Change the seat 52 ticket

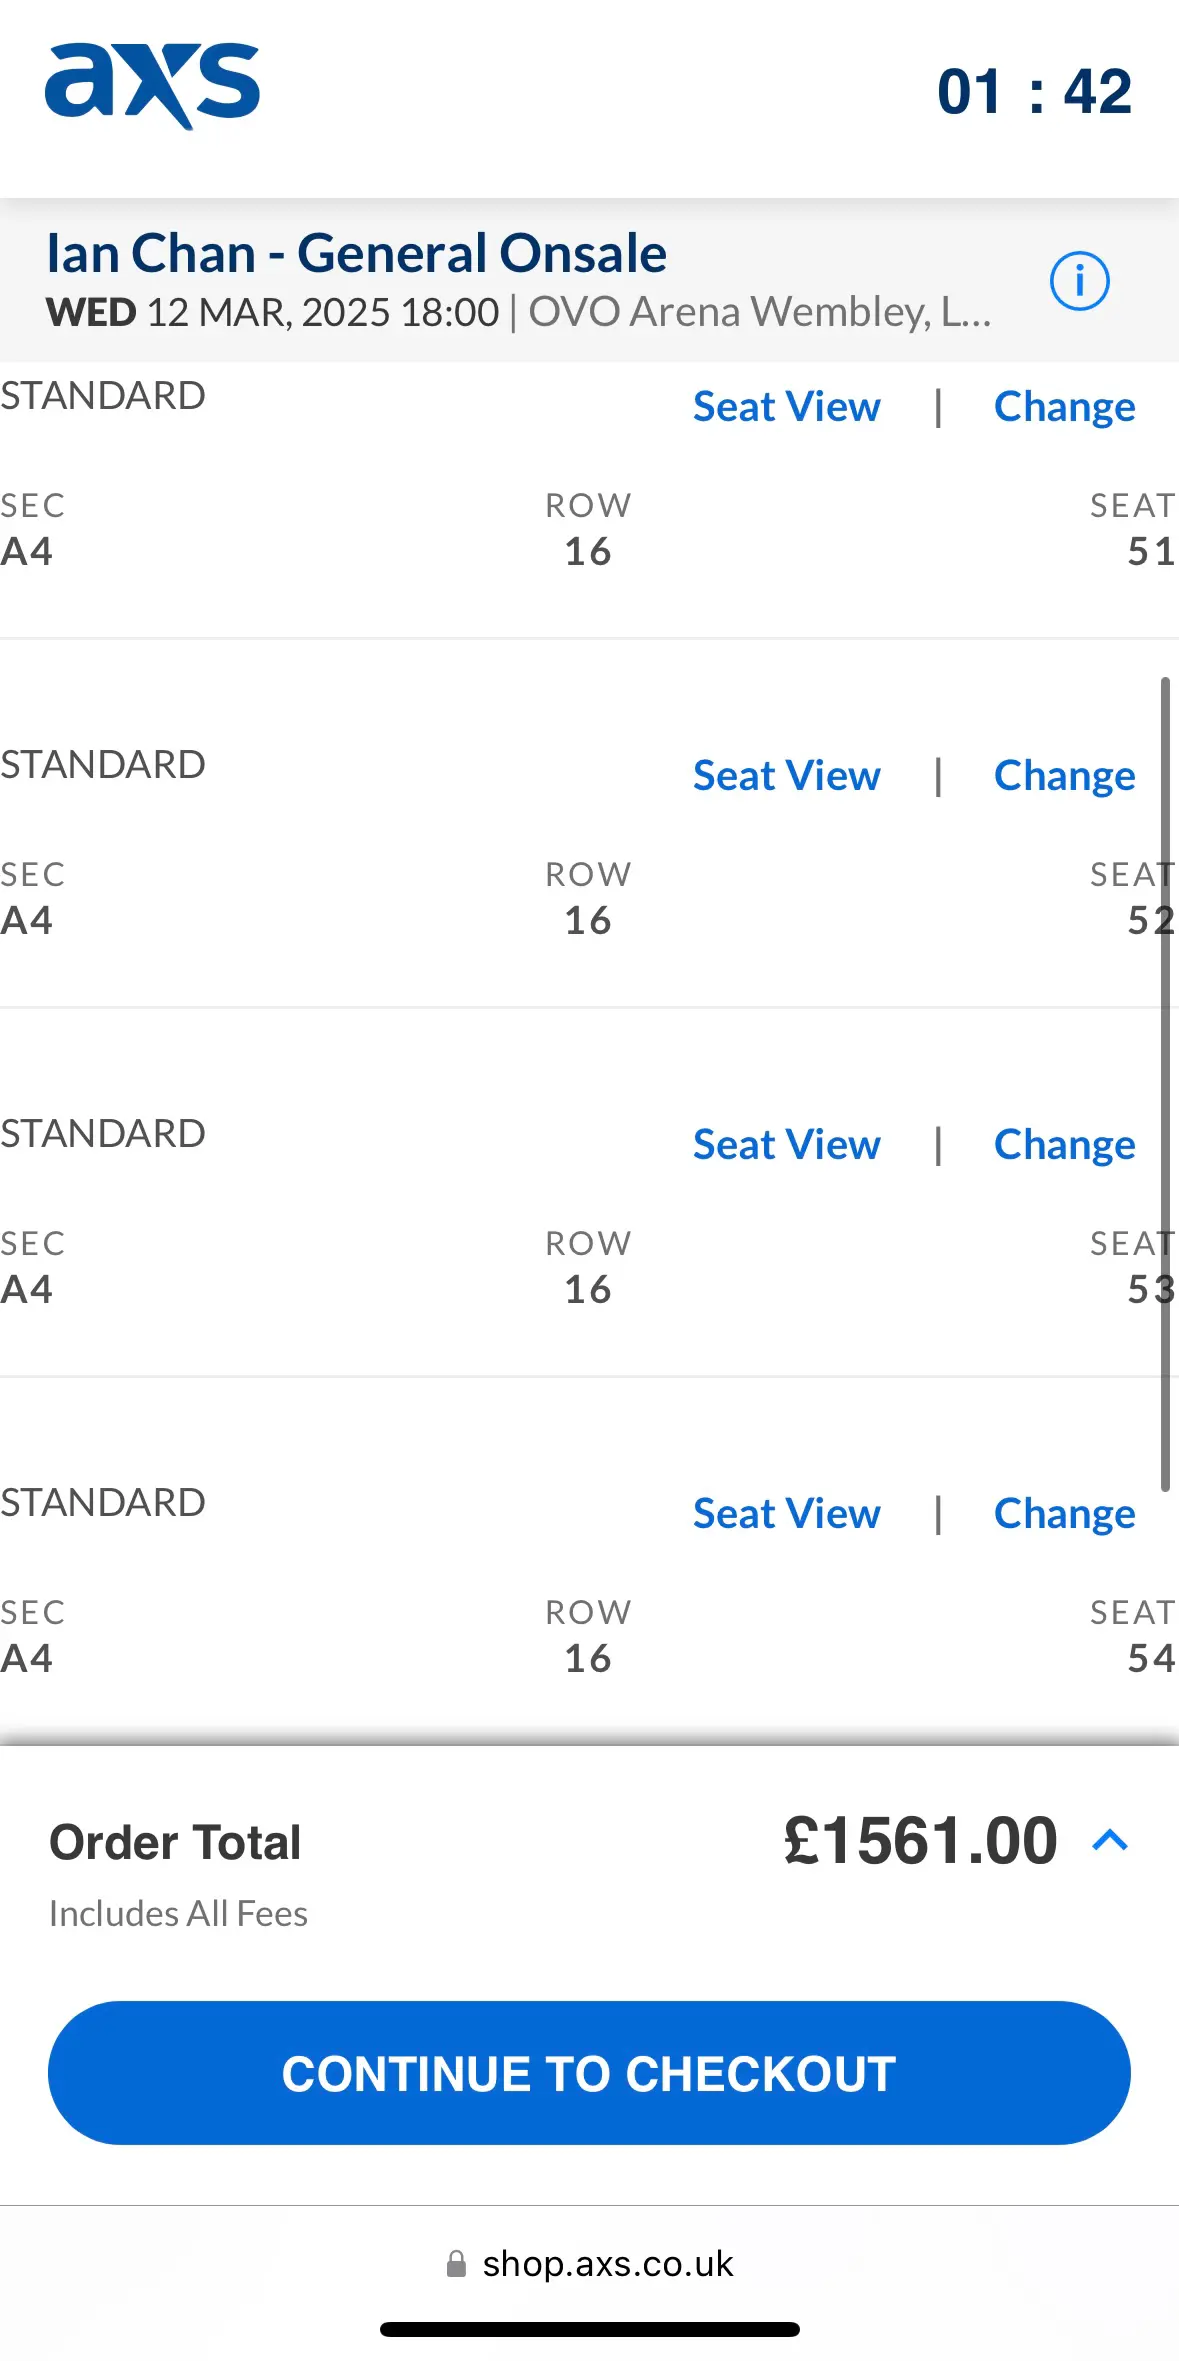coord(1064,776)
